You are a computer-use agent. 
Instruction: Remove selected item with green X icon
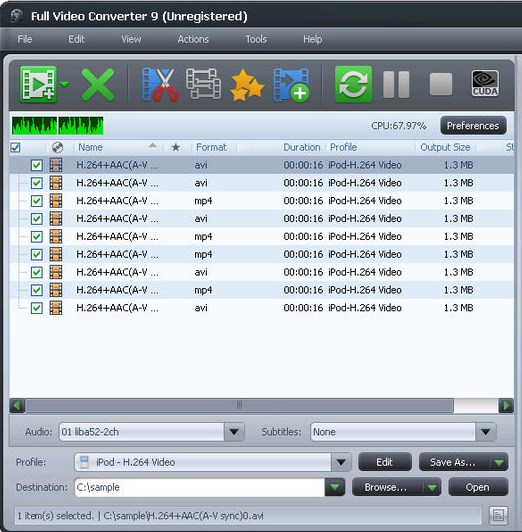(x=98, y=85)
